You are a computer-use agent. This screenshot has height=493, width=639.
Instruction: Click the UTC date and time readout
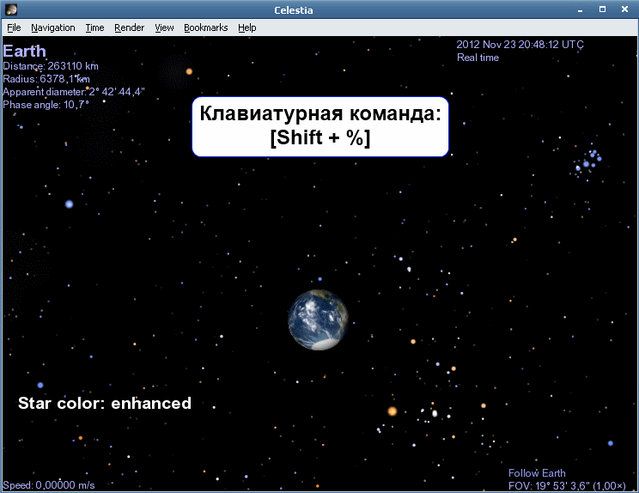pyautogui.click(x=520, y=45)
